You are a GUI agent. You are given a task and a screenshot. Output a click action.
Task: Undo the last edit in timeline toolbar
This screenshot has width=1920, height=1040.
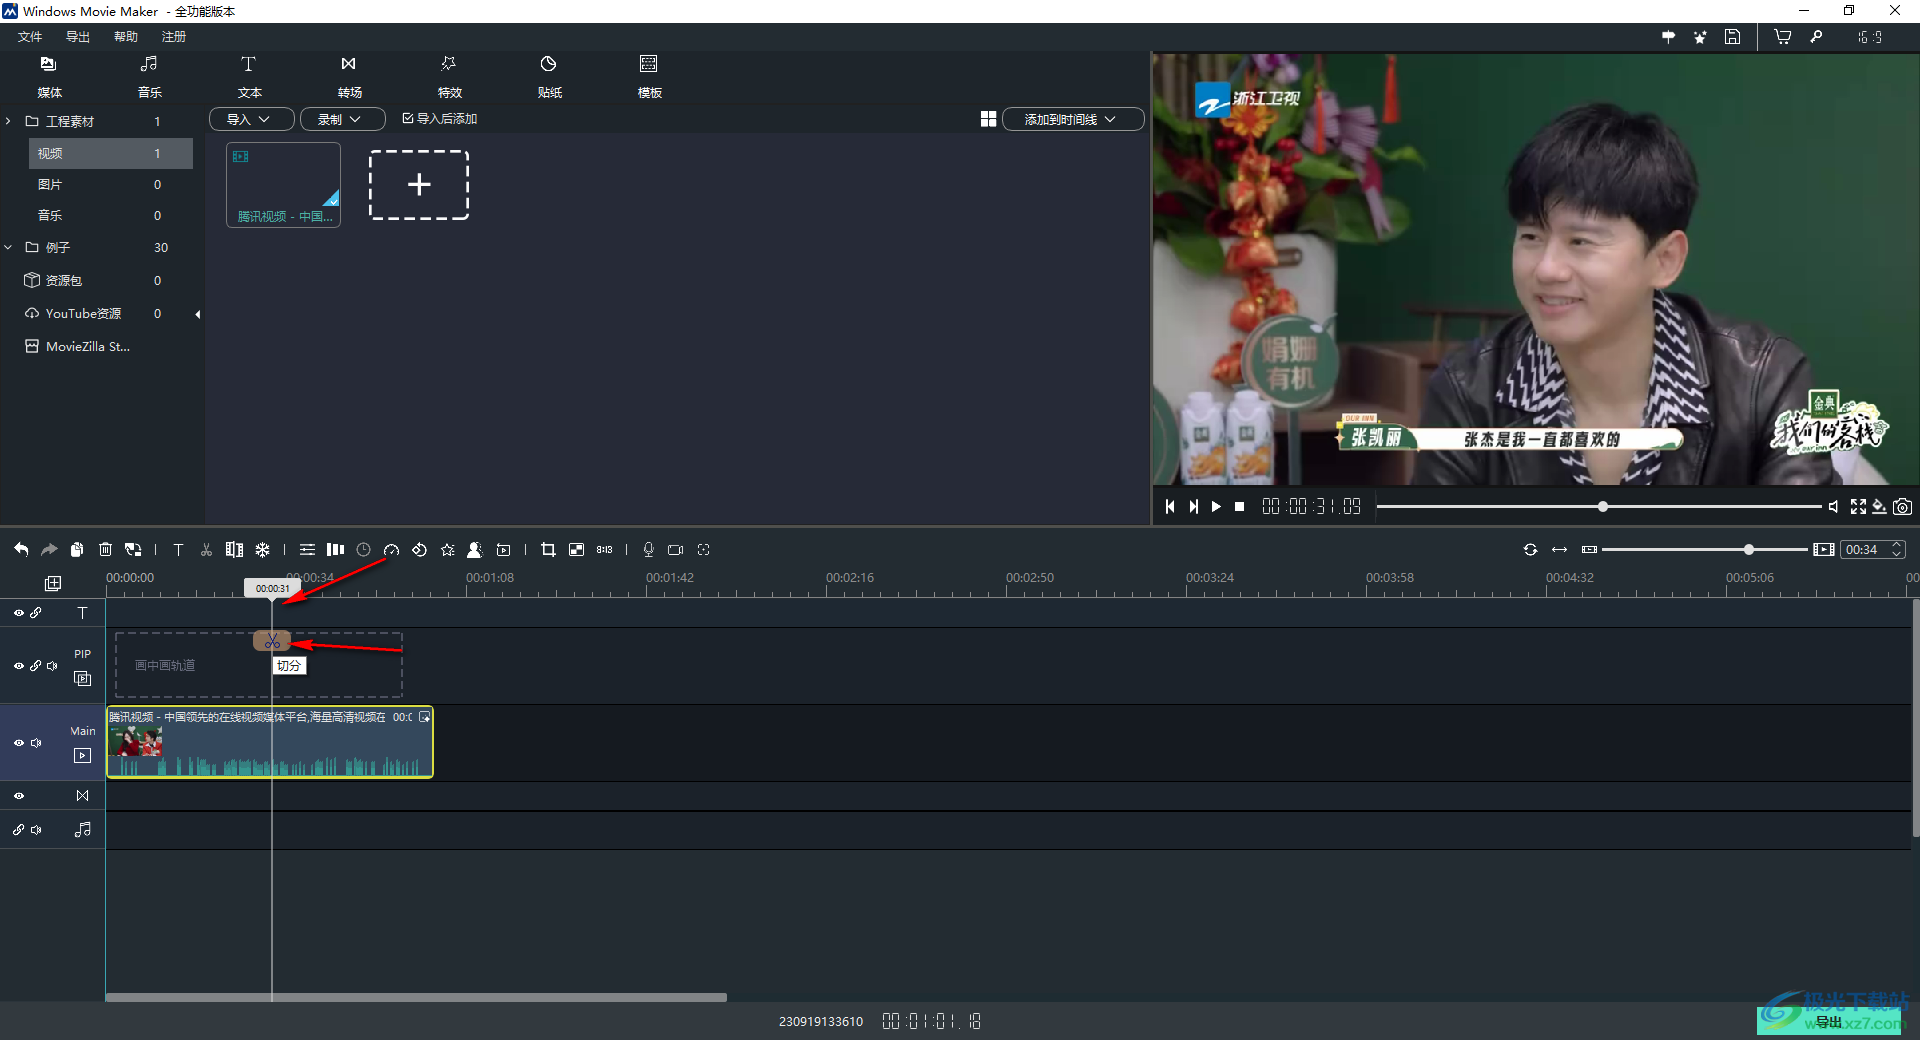(x=21, y=549)
